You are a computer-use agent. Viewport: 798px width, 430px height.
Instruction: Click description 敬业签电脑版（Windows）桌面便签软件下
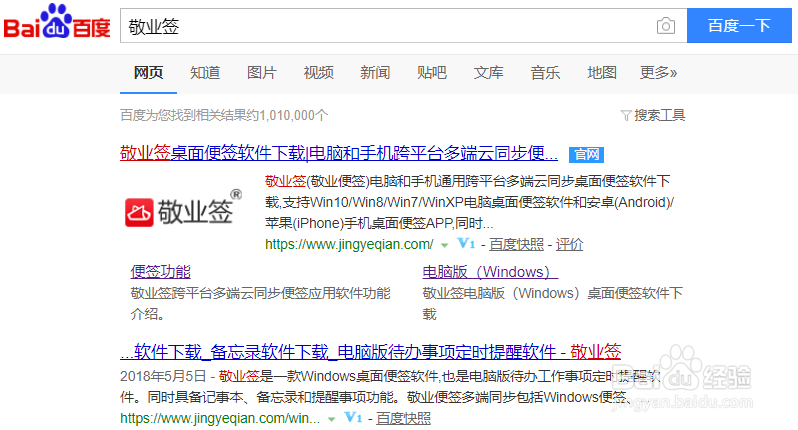[553, 293]
